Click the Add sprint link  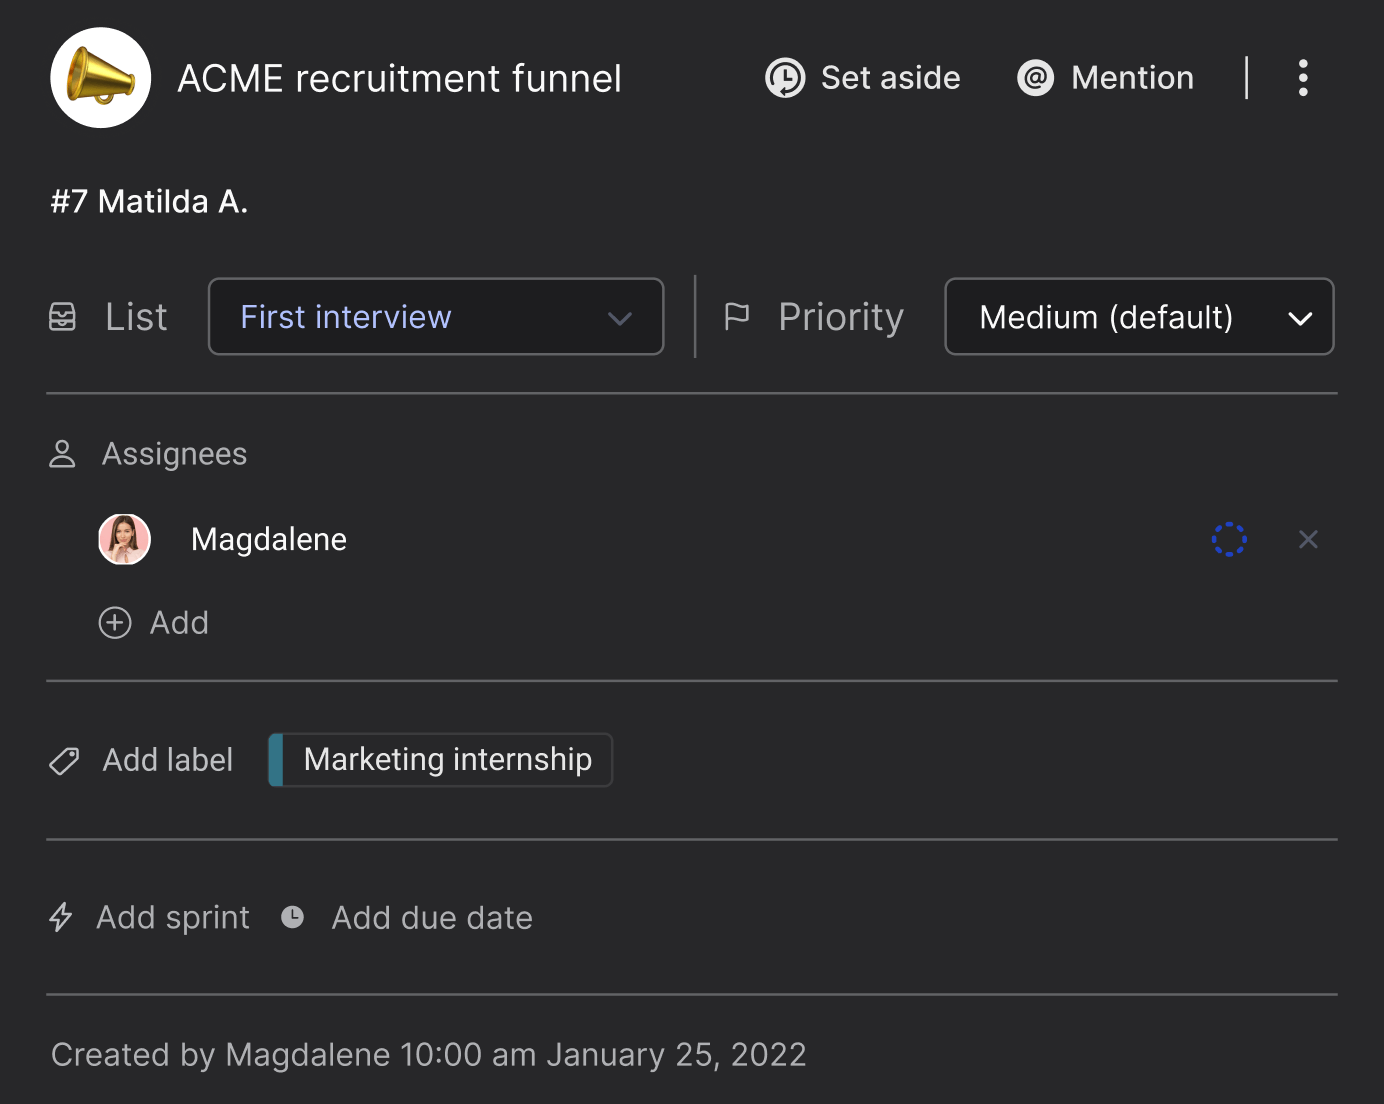pos(172,917)
